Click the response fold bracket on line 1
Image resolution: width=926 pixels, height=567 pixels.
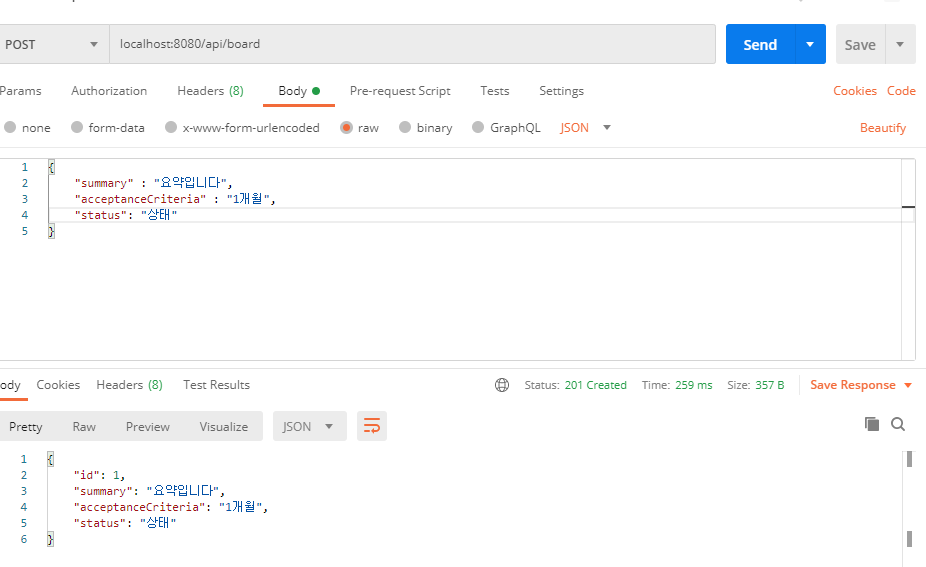tap(50, 459)
